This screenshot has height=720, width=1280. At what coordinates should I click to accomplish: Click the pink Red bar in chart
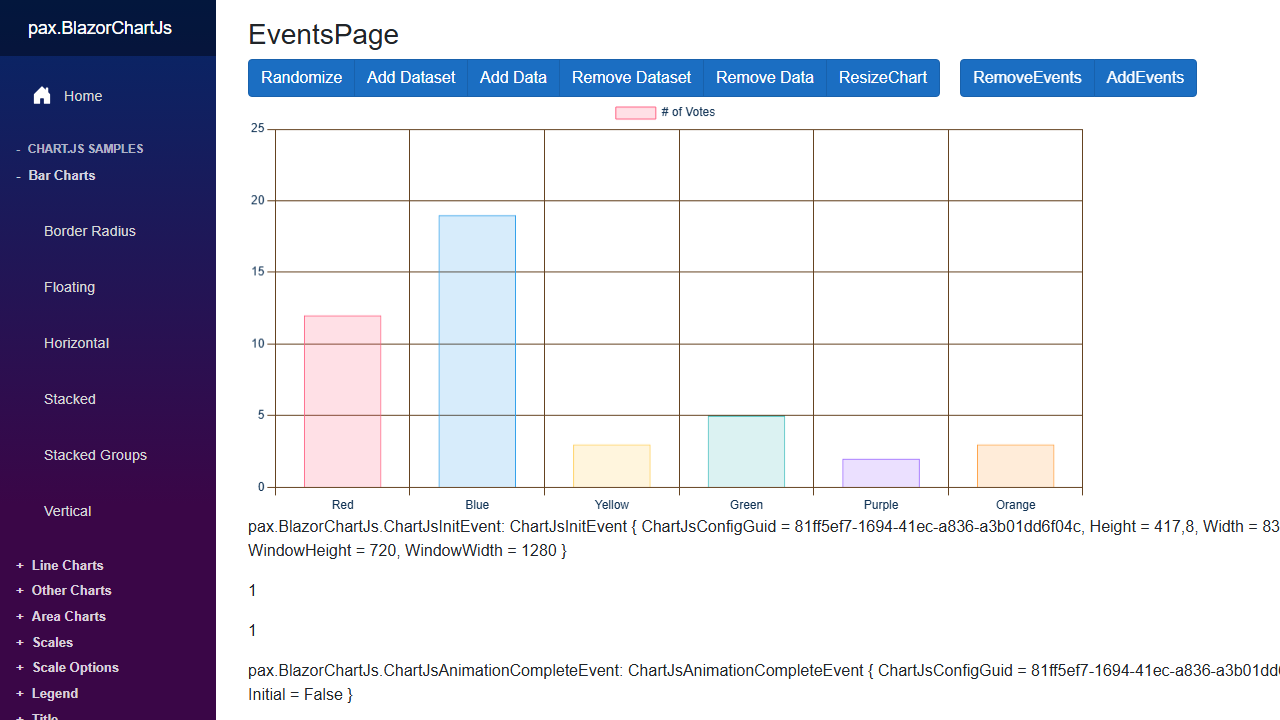click(x=343, y=401)
